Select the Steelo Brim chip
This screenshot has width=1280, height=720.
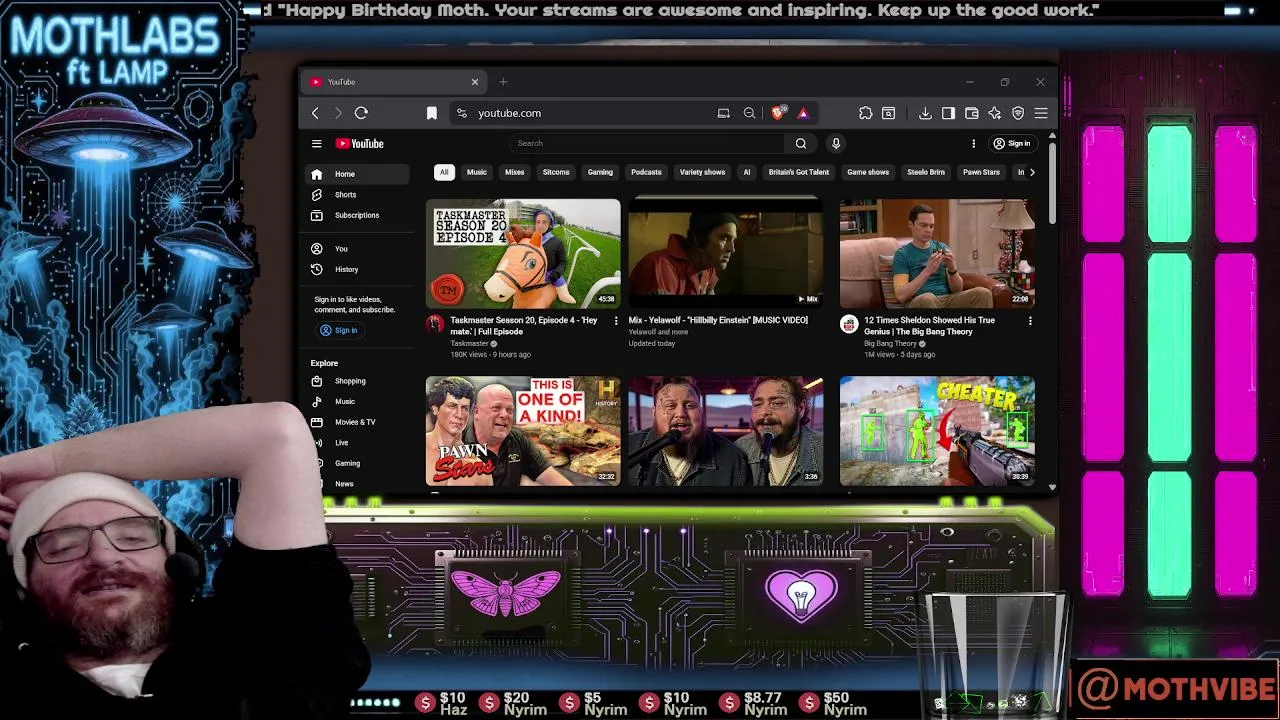(x=926, y=172)
